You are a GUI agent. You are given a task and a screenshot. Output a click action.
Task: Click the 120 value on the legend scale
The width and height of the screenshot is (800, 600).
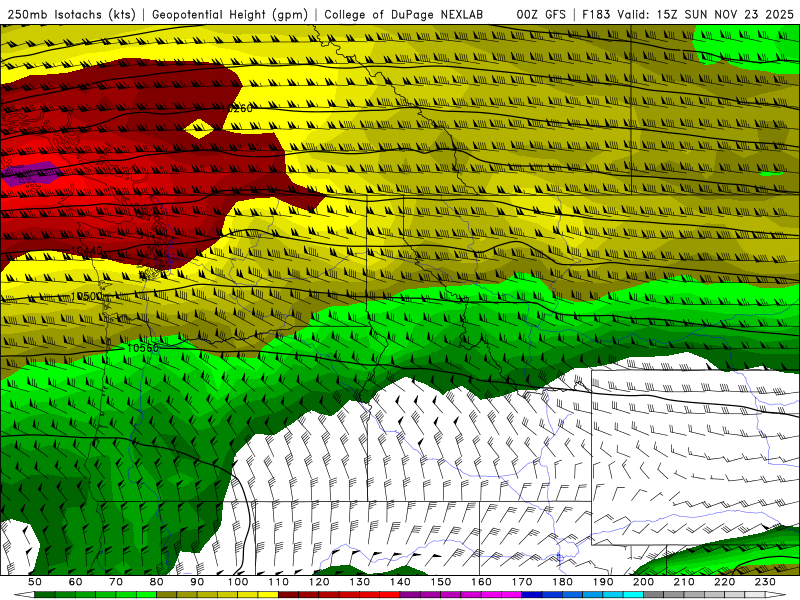pos(319,582)
